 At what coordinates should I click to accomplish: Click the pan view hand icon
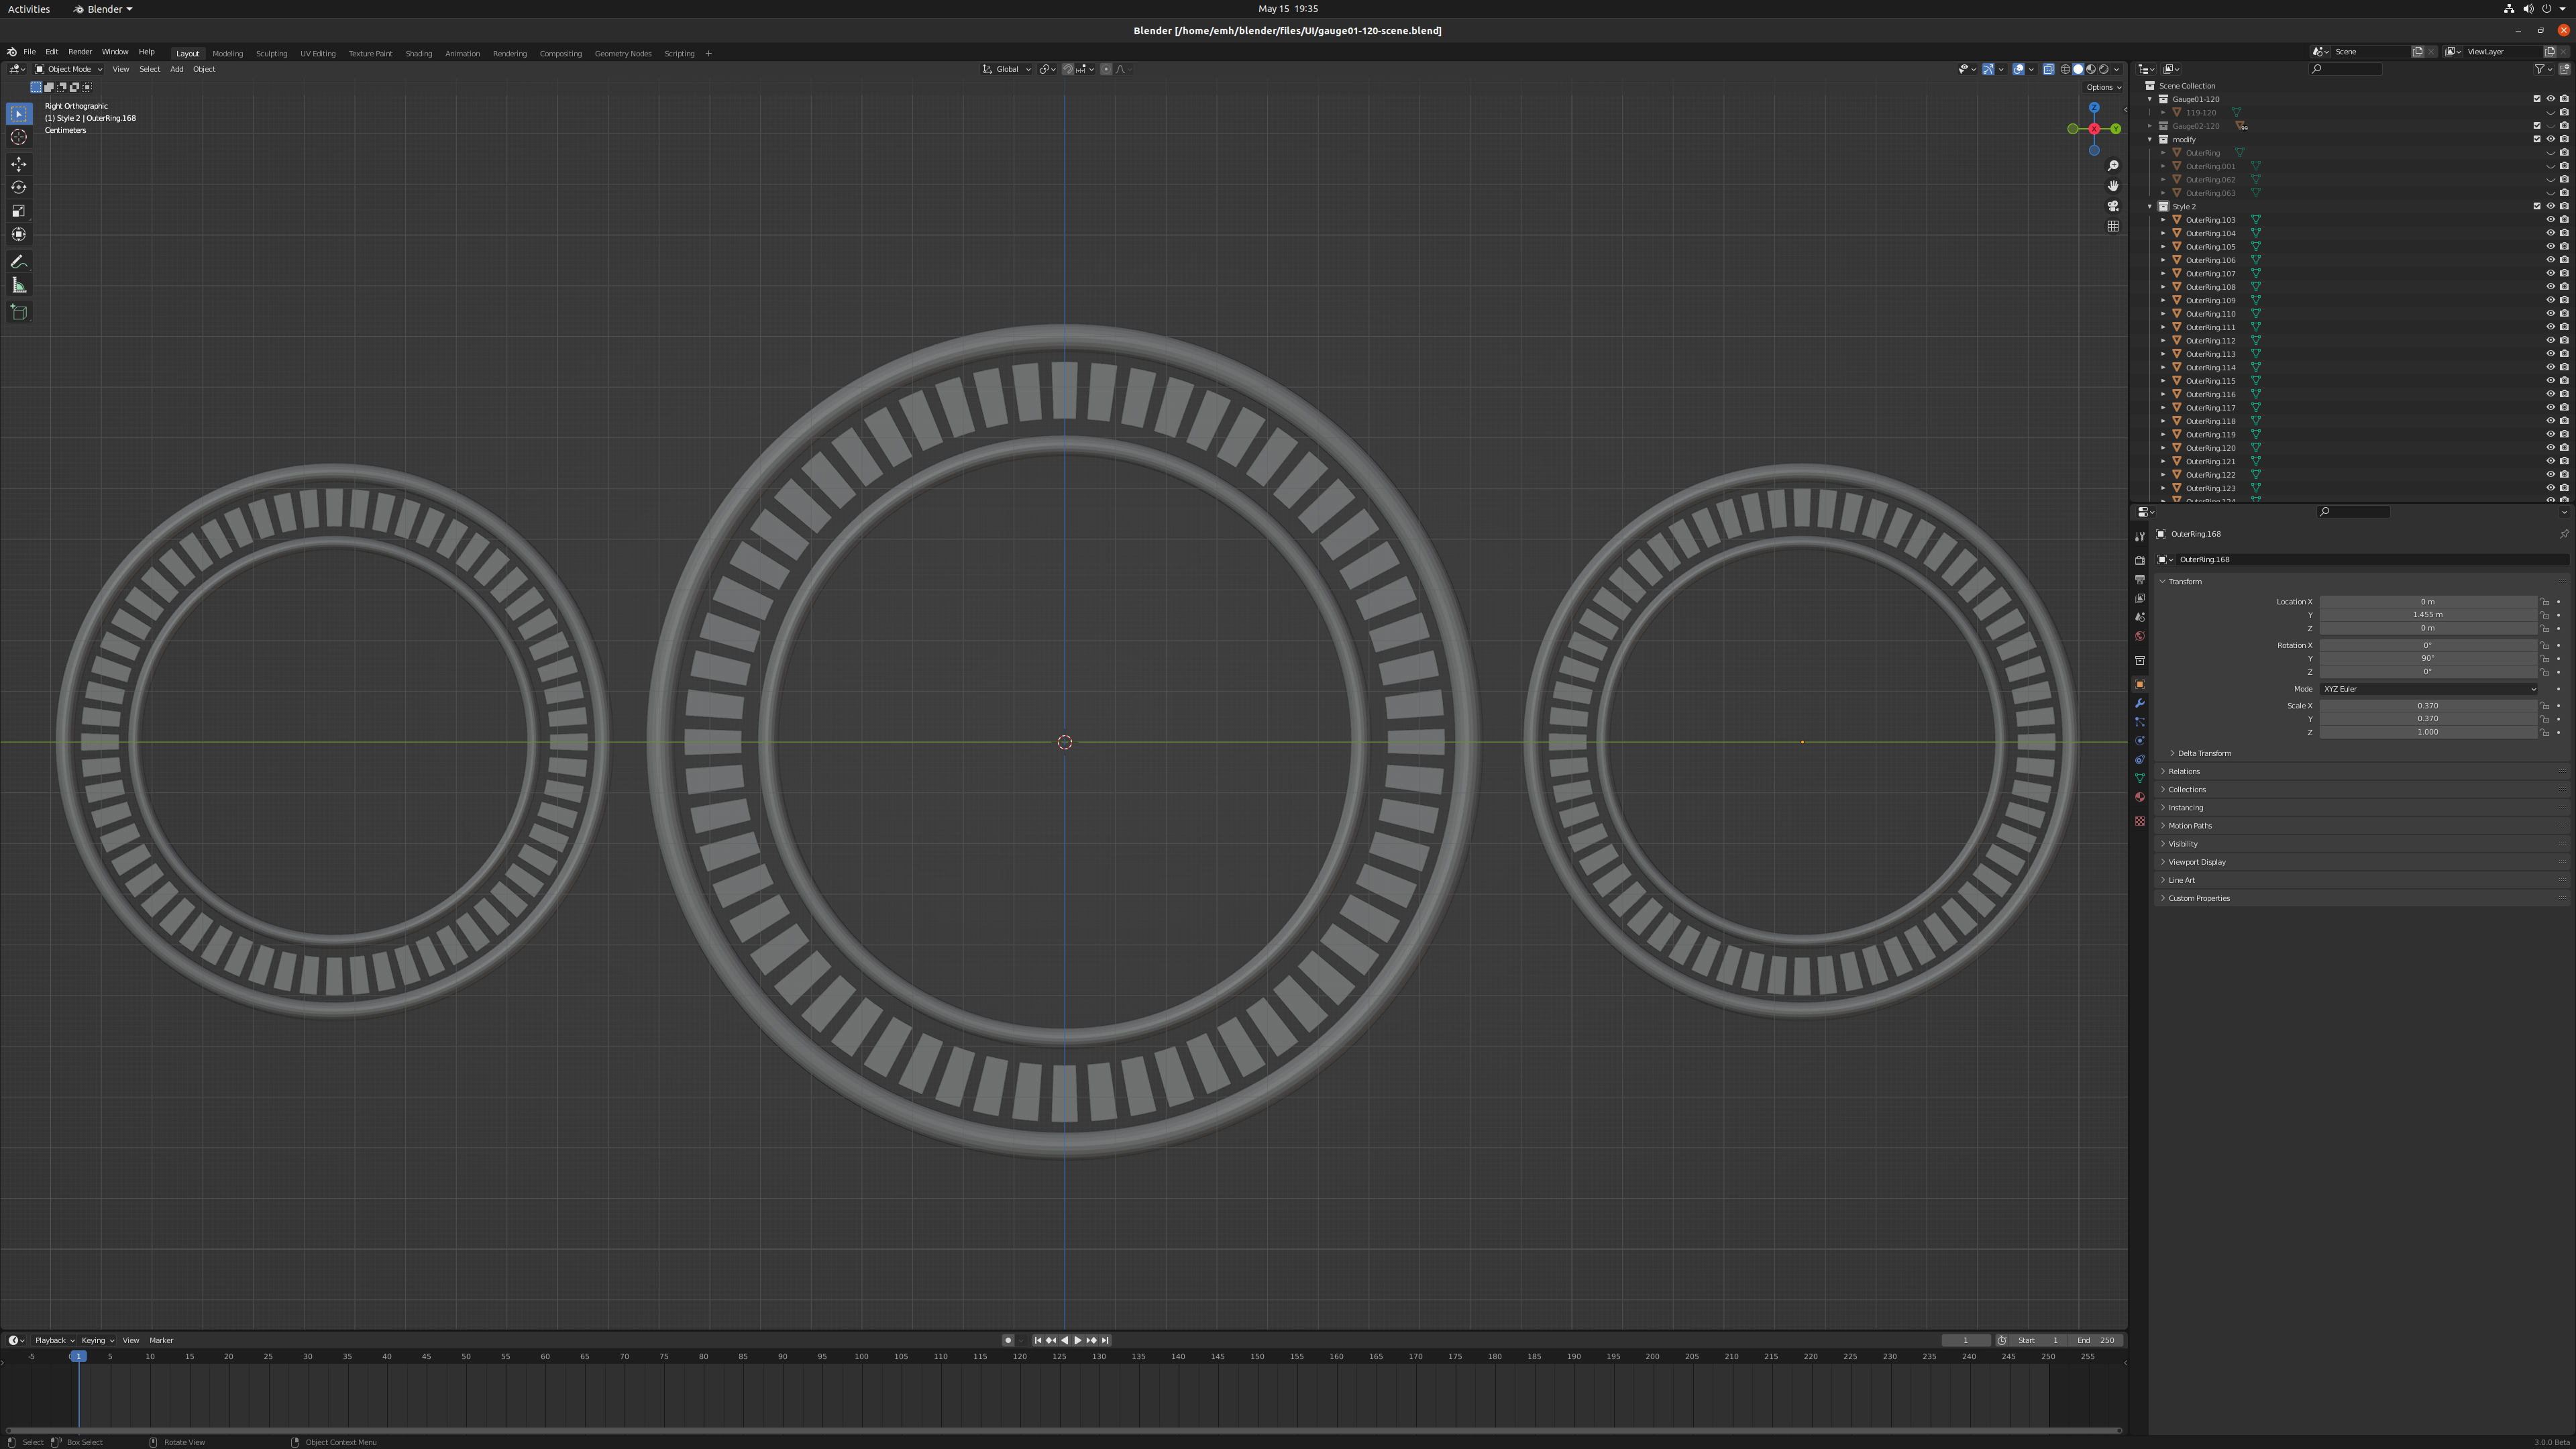(x=2113, y=186)
